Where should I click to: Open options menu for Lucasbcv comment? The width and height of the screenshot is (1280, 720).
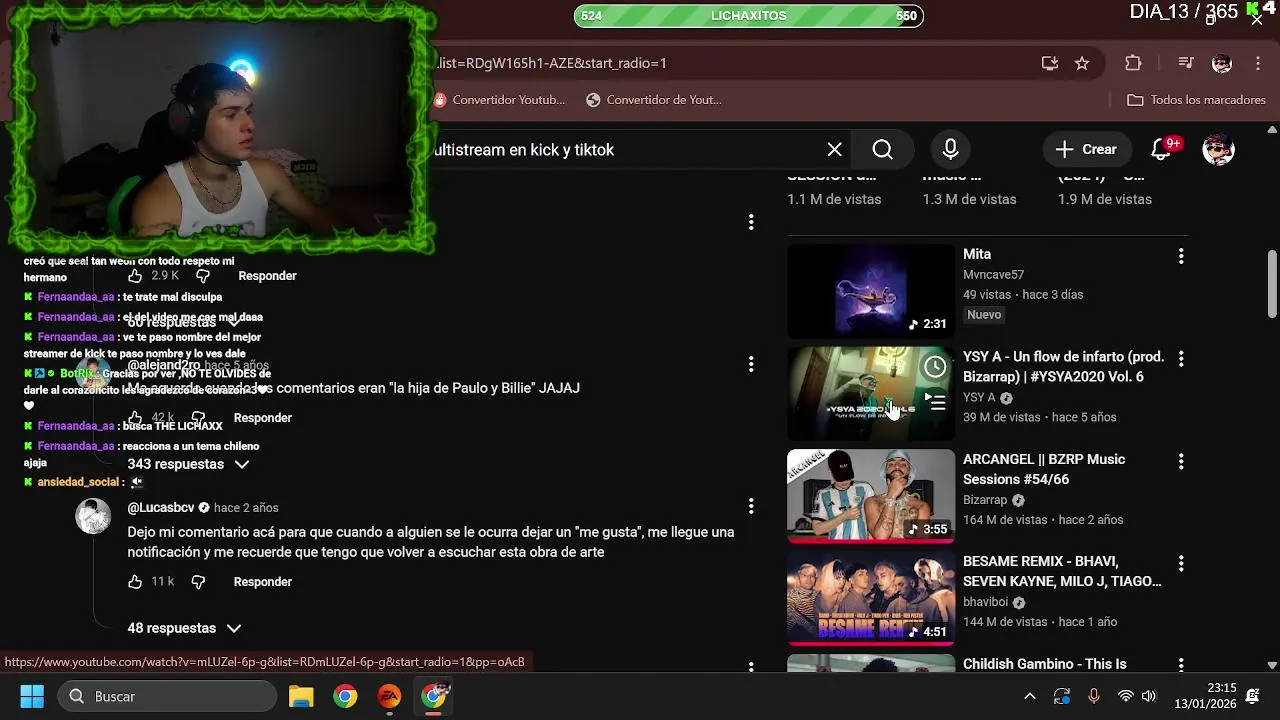click(751, 507)
